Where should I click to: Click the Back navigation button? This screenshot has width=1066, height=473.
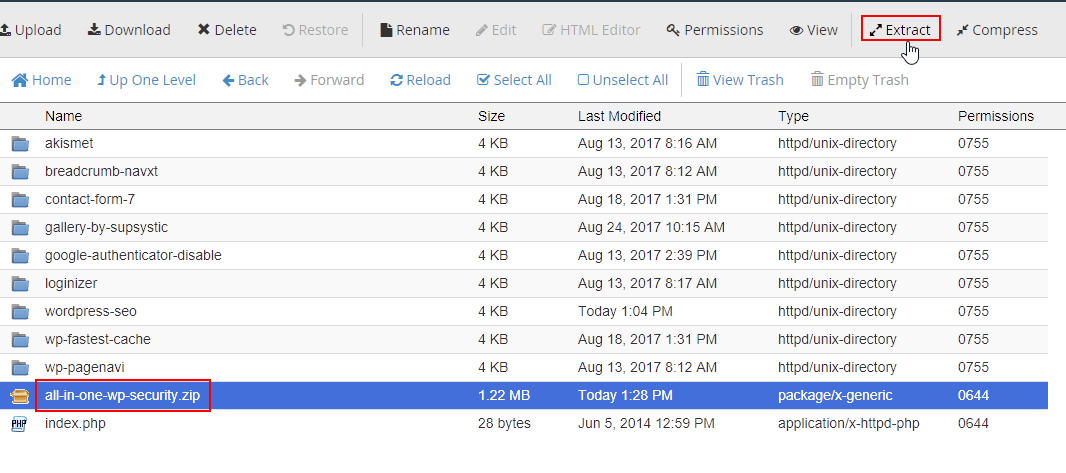tap(245, 80)
